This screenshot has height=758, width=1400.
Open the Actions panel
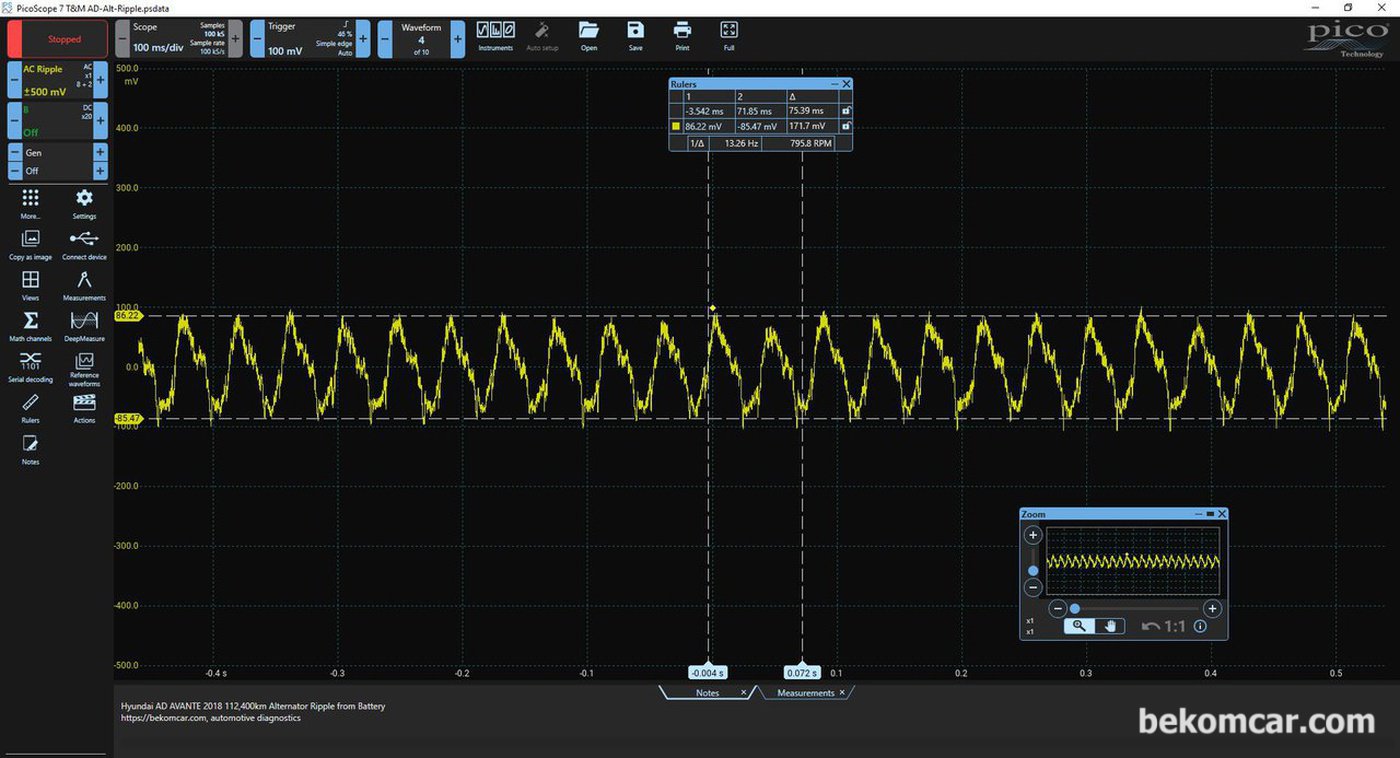(x=84, y=407)
